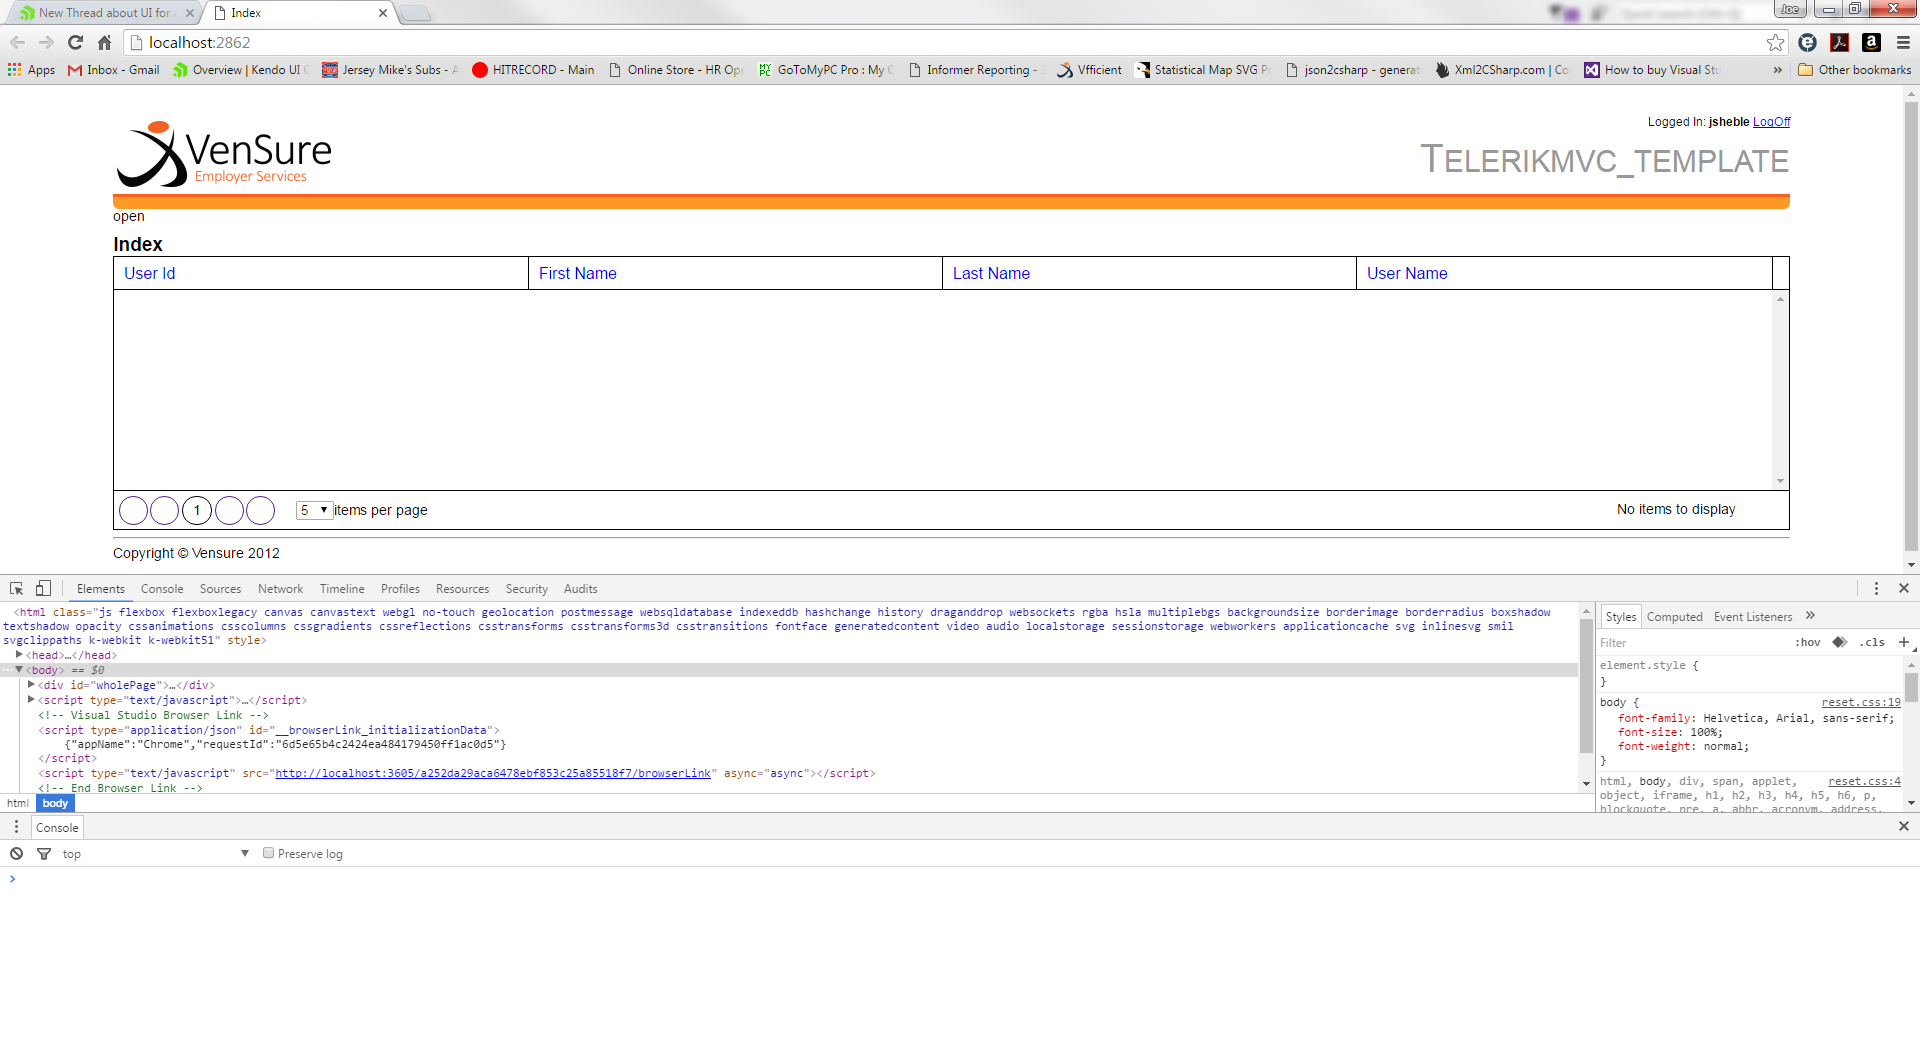
Task: Open the Inbox - Gmail bookmark
Action: click(x=113, y=70)
